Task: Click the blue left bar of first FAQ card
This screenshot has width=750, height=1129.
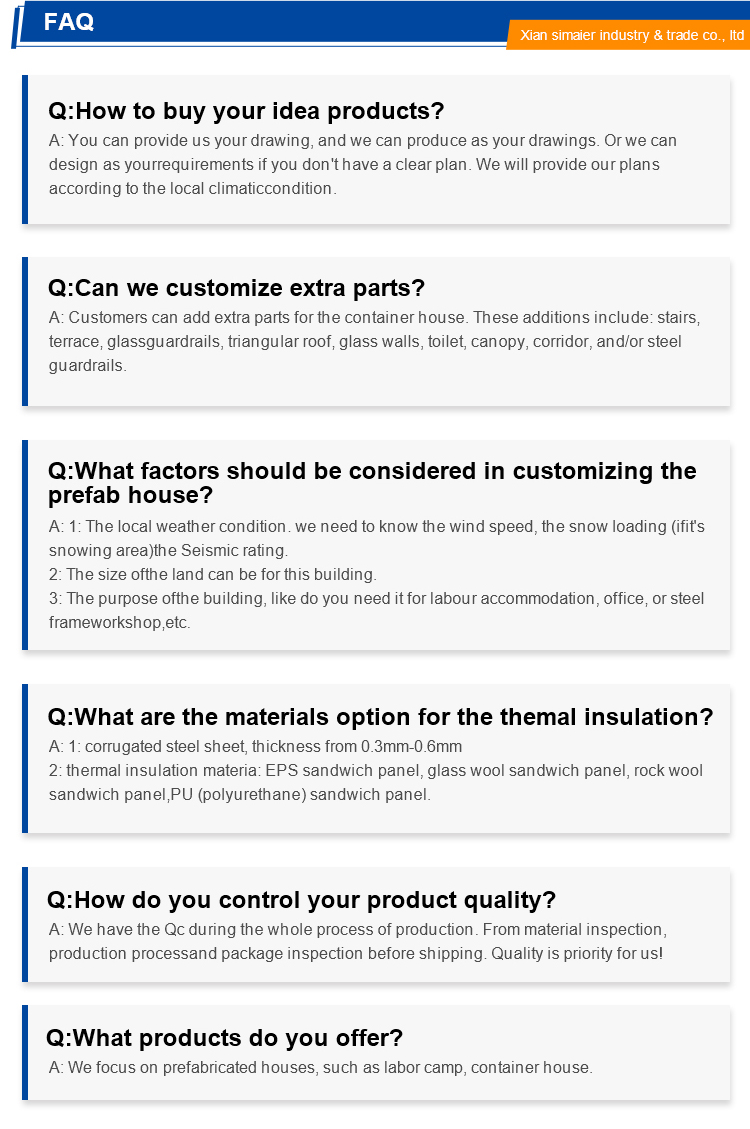Action: pos(25,150)
